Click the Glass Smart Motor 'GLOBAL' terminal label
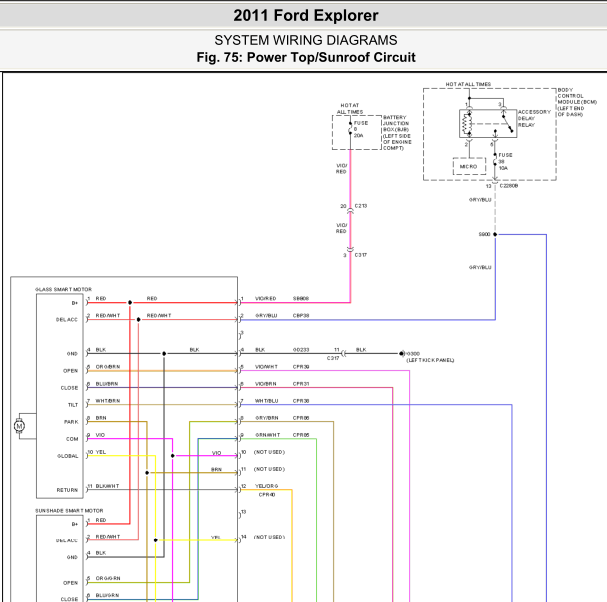 click(68, 456)
